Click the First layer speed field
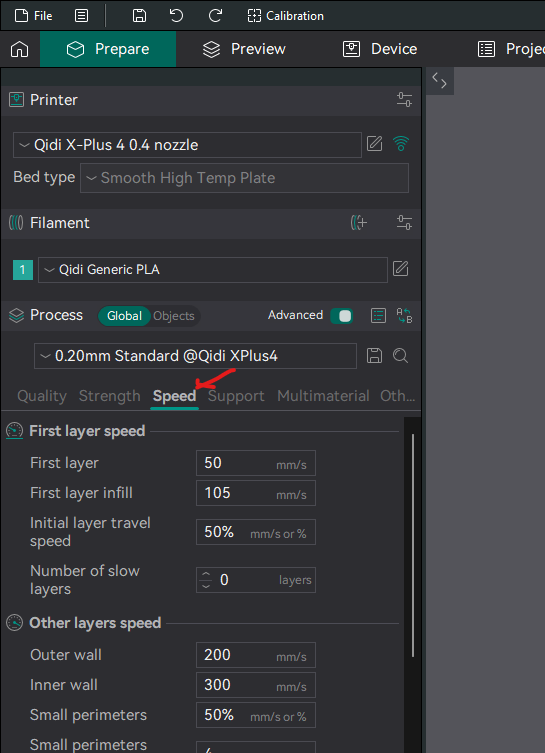Image resolution: width=545 pixels, height=753 pixels. point(256,463)
